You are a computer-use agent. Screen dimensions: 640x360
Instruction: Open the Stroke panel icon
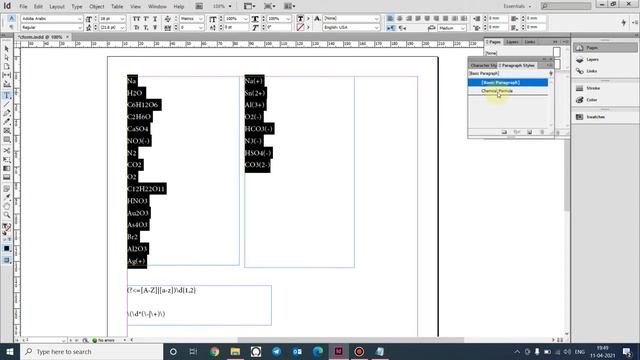point(580,88)
